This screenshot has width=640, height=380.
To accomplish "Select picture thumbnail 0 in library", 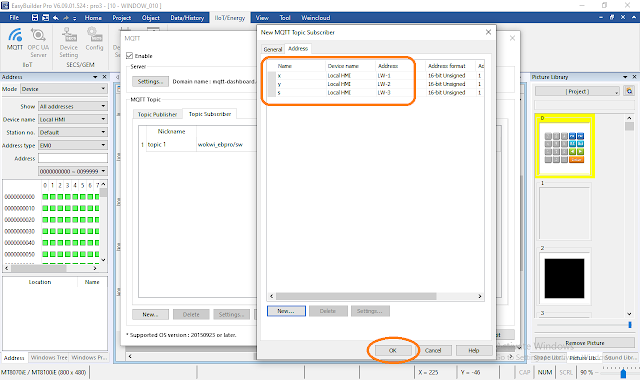I will coord(564,146).
